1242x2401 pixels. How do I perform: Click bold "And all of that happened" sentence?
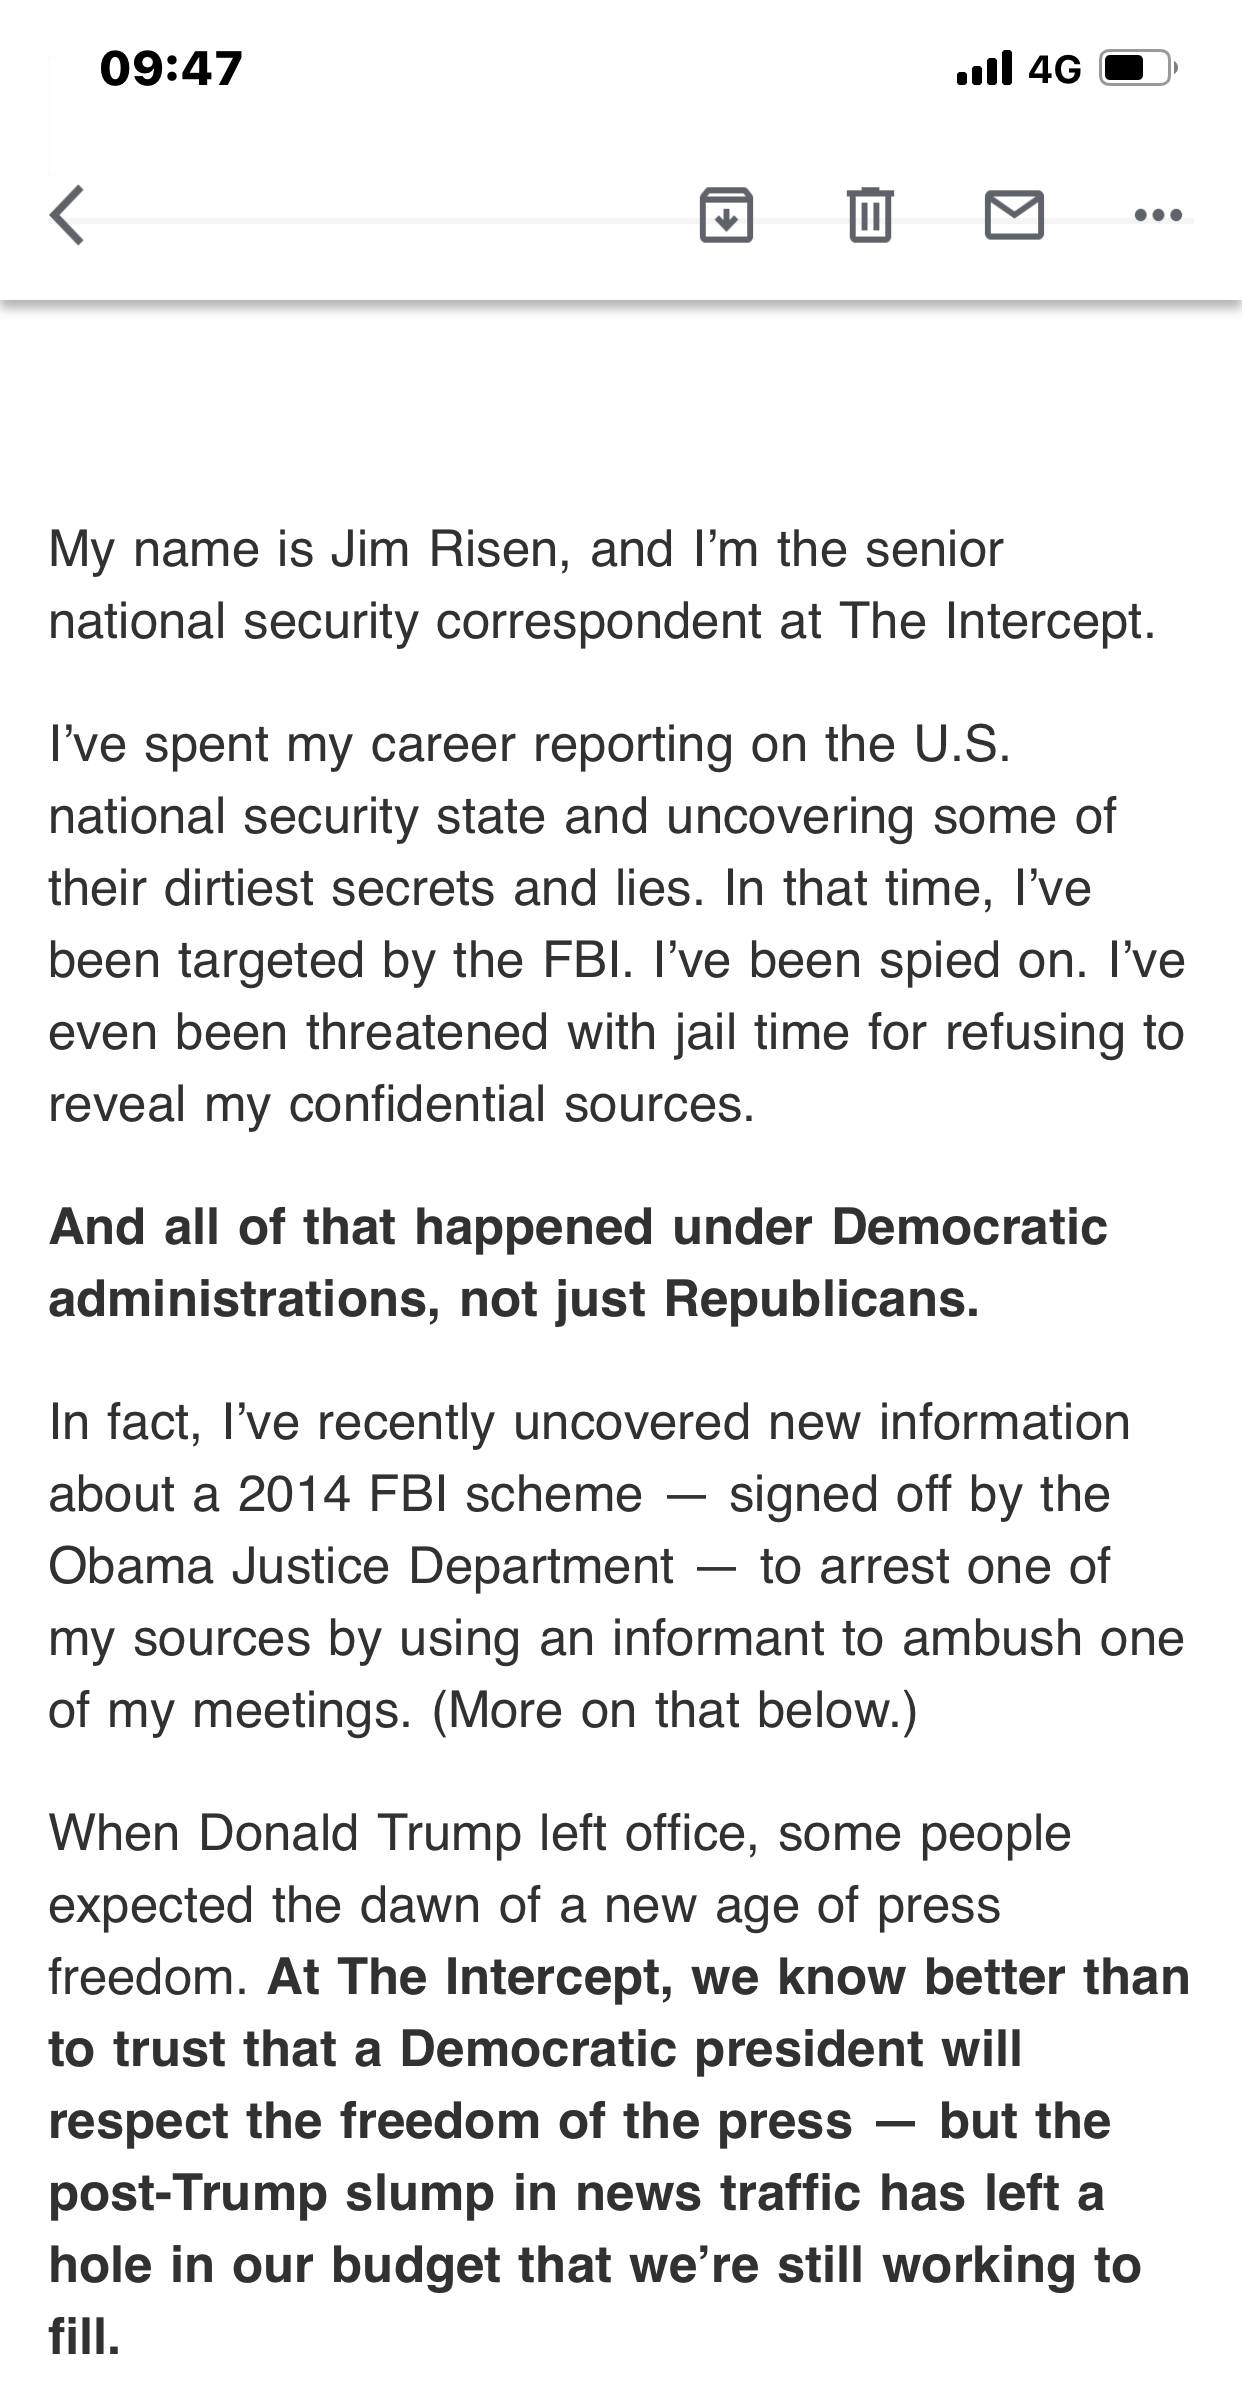tap(577, 1227)
